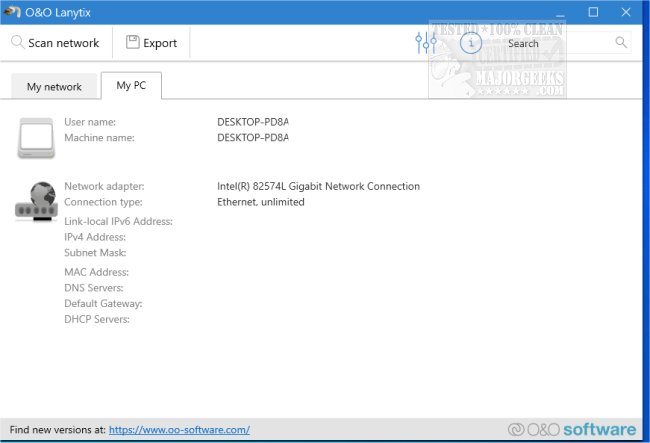Click the Connection type label

103,202
